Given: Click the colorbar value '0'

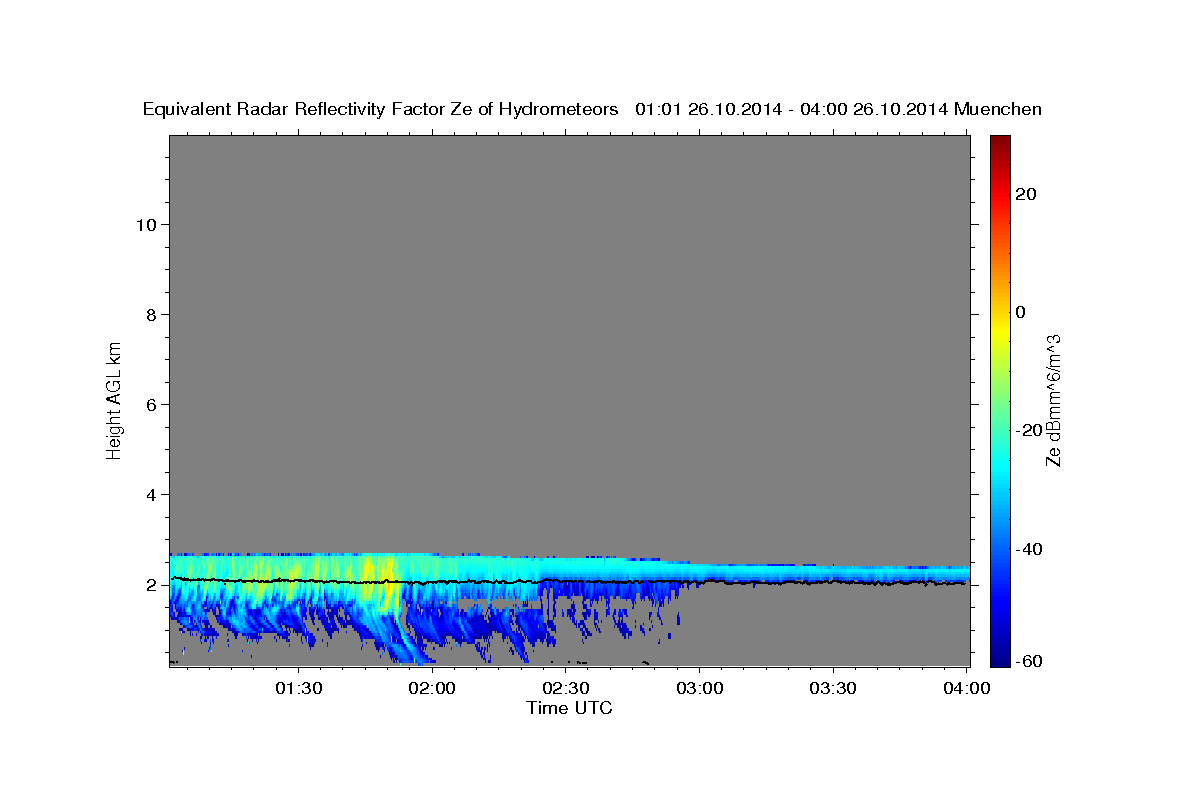Looking at the screenshot, I should pos(1021,312).
